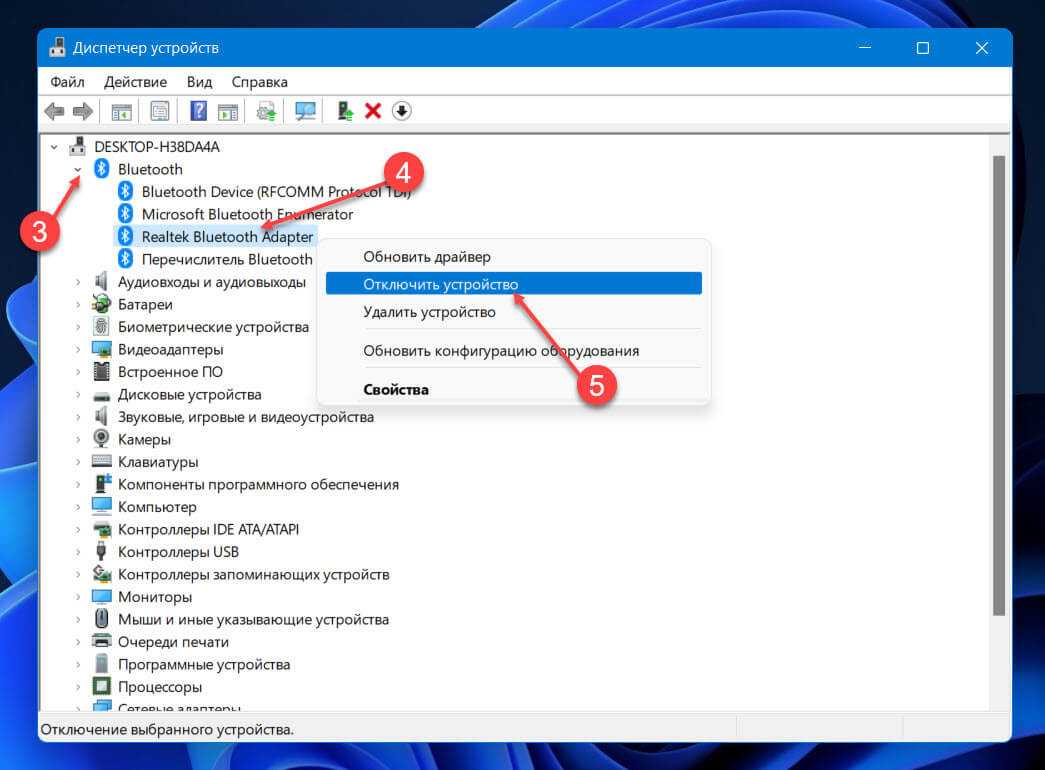Screen dimensions: 1045x770
Task: Click the blue Help question-mark toolbar icon
Action: pyautogui.click(x=199, y=111)
